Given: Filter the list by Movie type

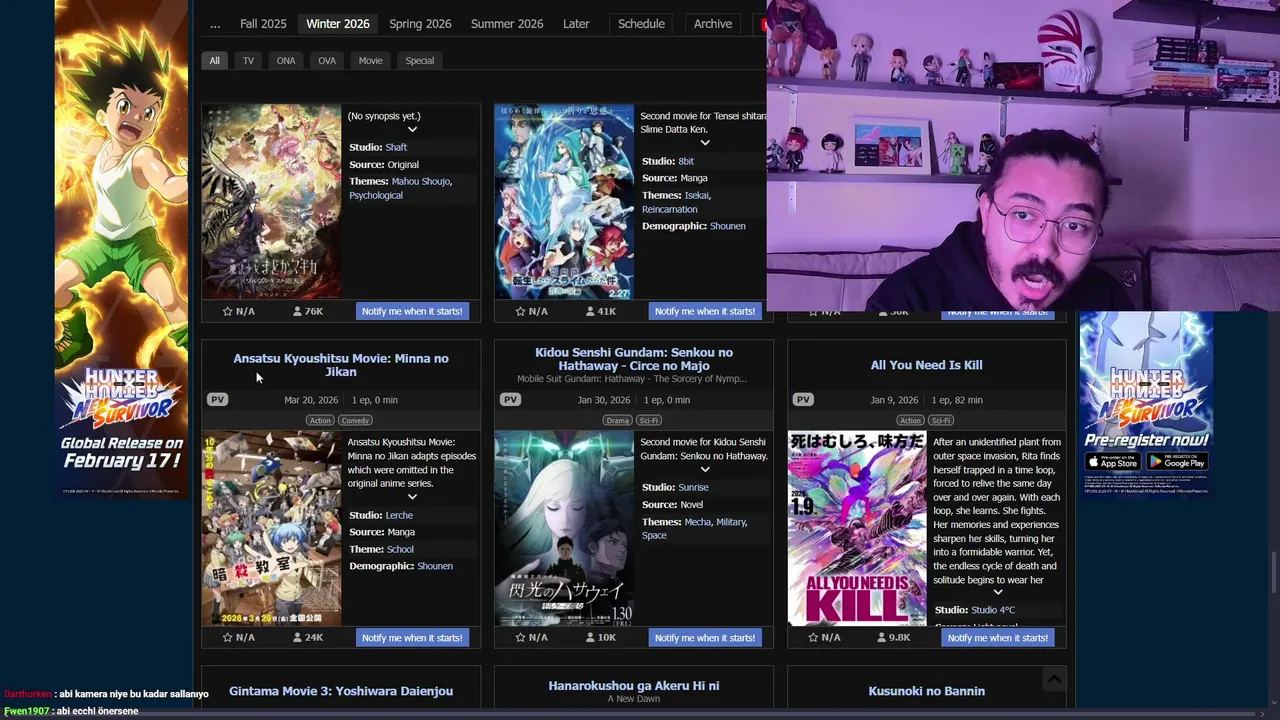Looking at the screenshot, I should point(371,61).
